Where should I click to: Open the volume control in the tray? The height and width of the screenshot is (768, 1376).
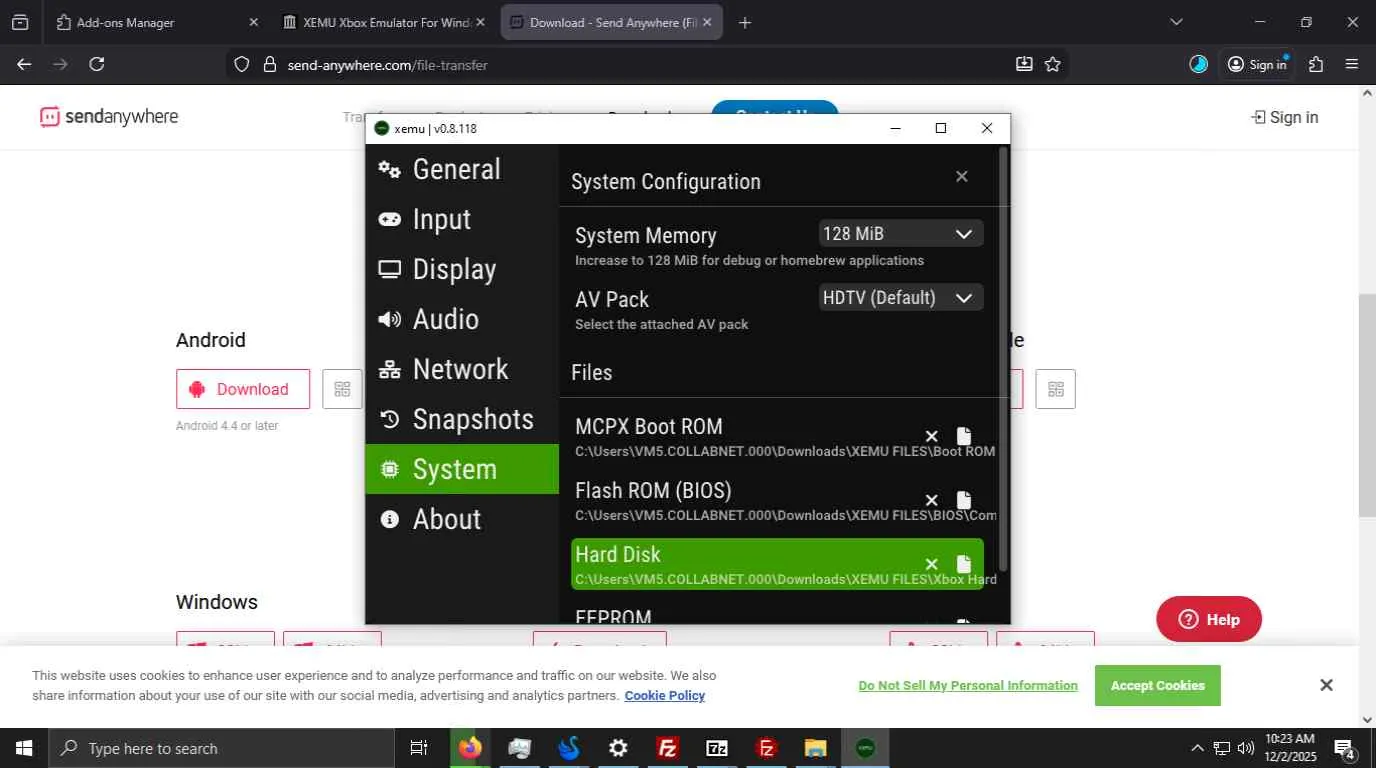(x=1246, y=748)
